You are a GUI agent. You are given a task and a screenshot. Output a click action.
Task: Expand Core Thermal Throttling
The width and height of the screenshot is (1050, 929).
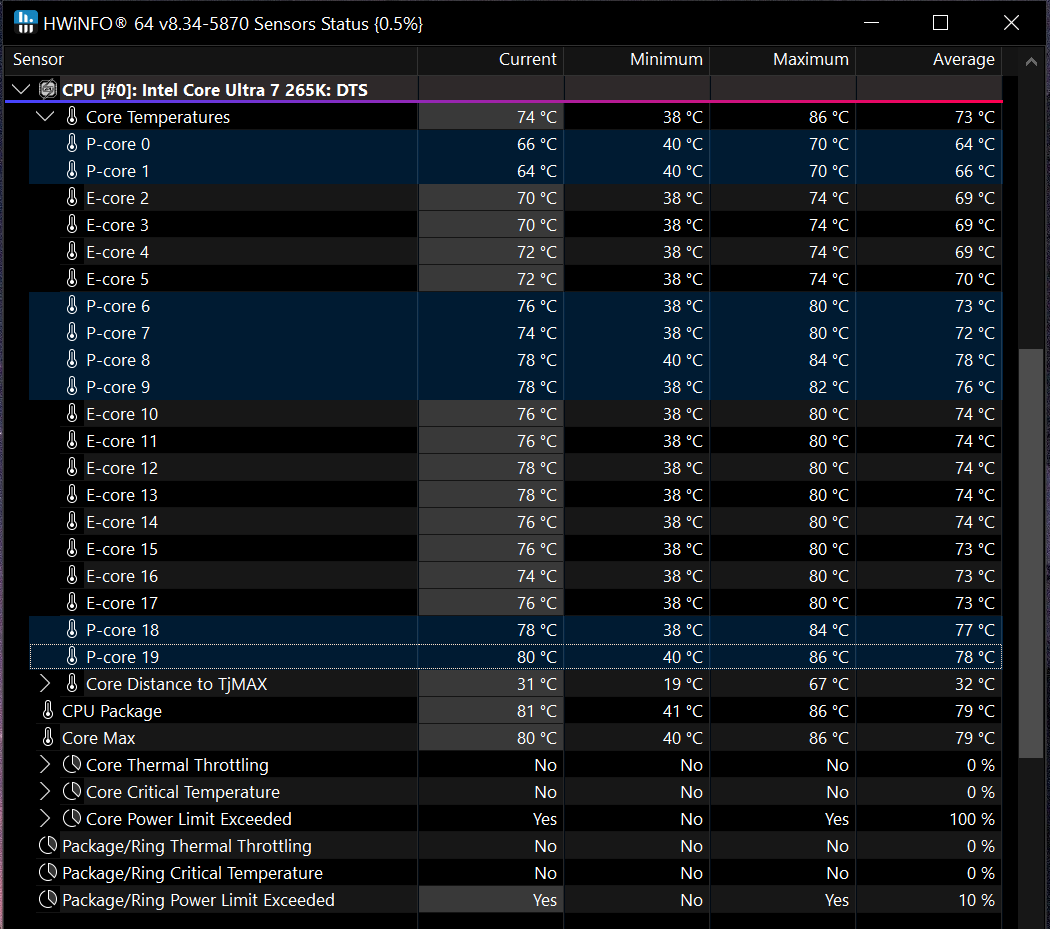click(x=45, y=764)
